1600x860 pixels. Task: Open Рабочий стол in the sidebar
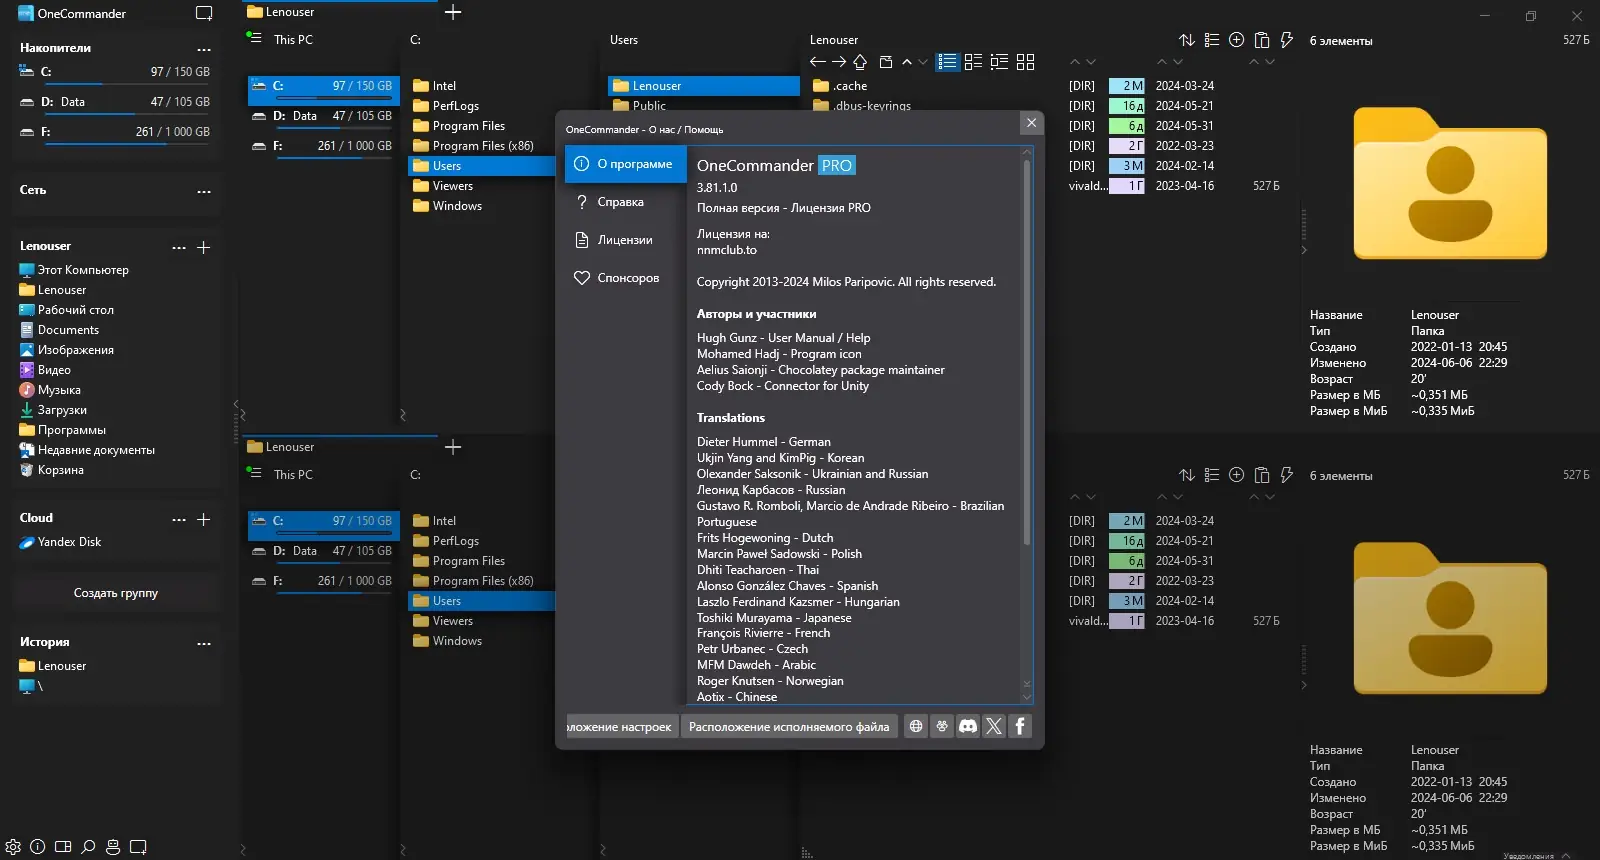pyautogui.click(x=66, y=310)
